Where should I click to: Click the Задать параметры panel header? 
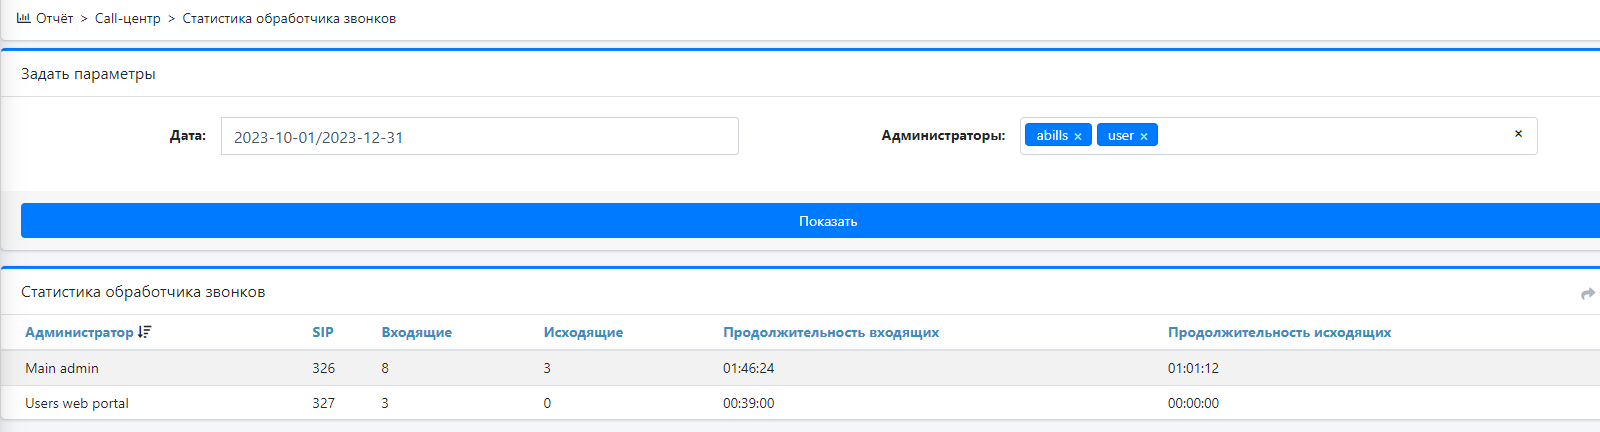pyautogui.click(x=88, y=74)
